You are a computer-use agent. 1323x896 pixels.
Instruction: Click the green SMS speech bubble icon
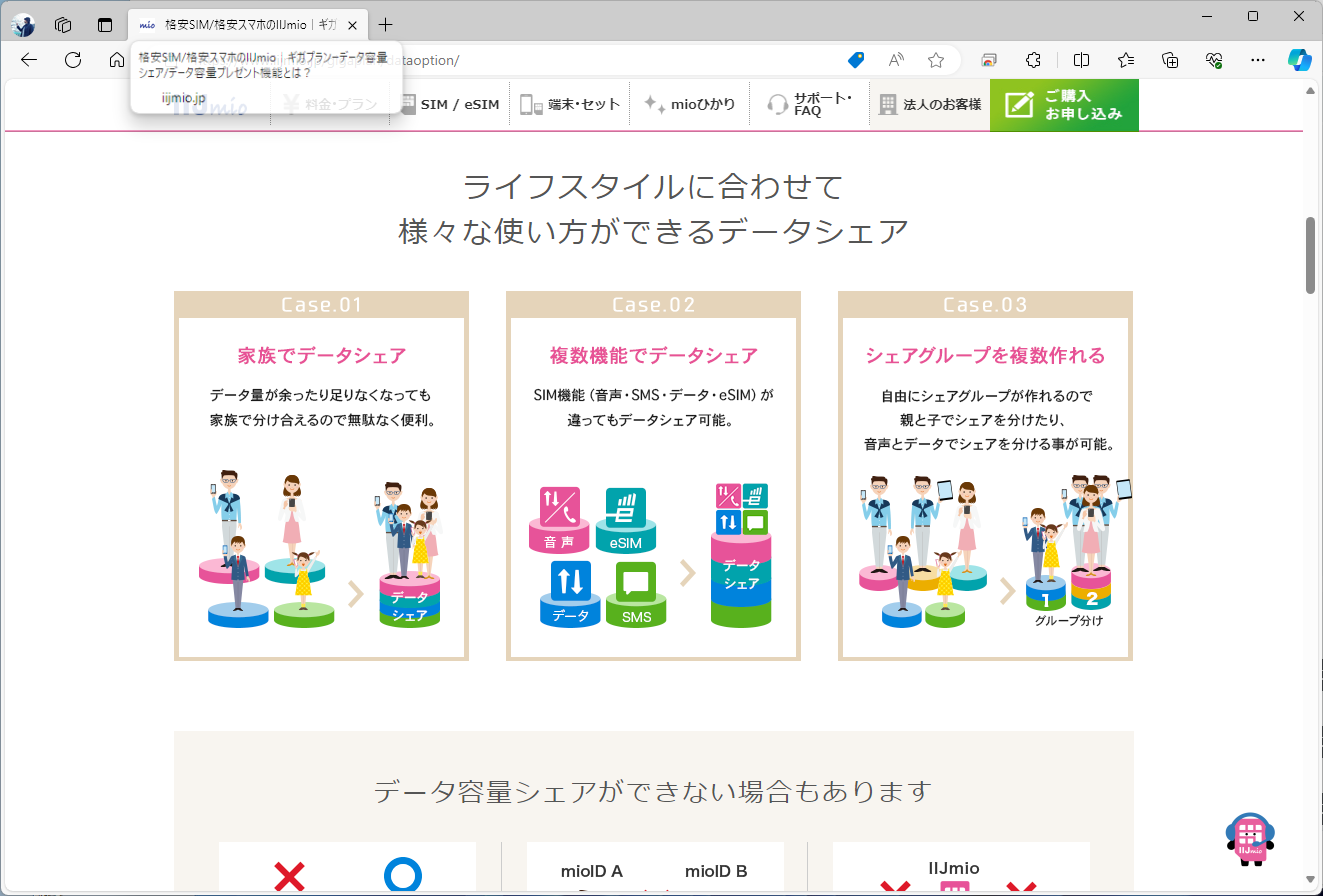(636, 593)
